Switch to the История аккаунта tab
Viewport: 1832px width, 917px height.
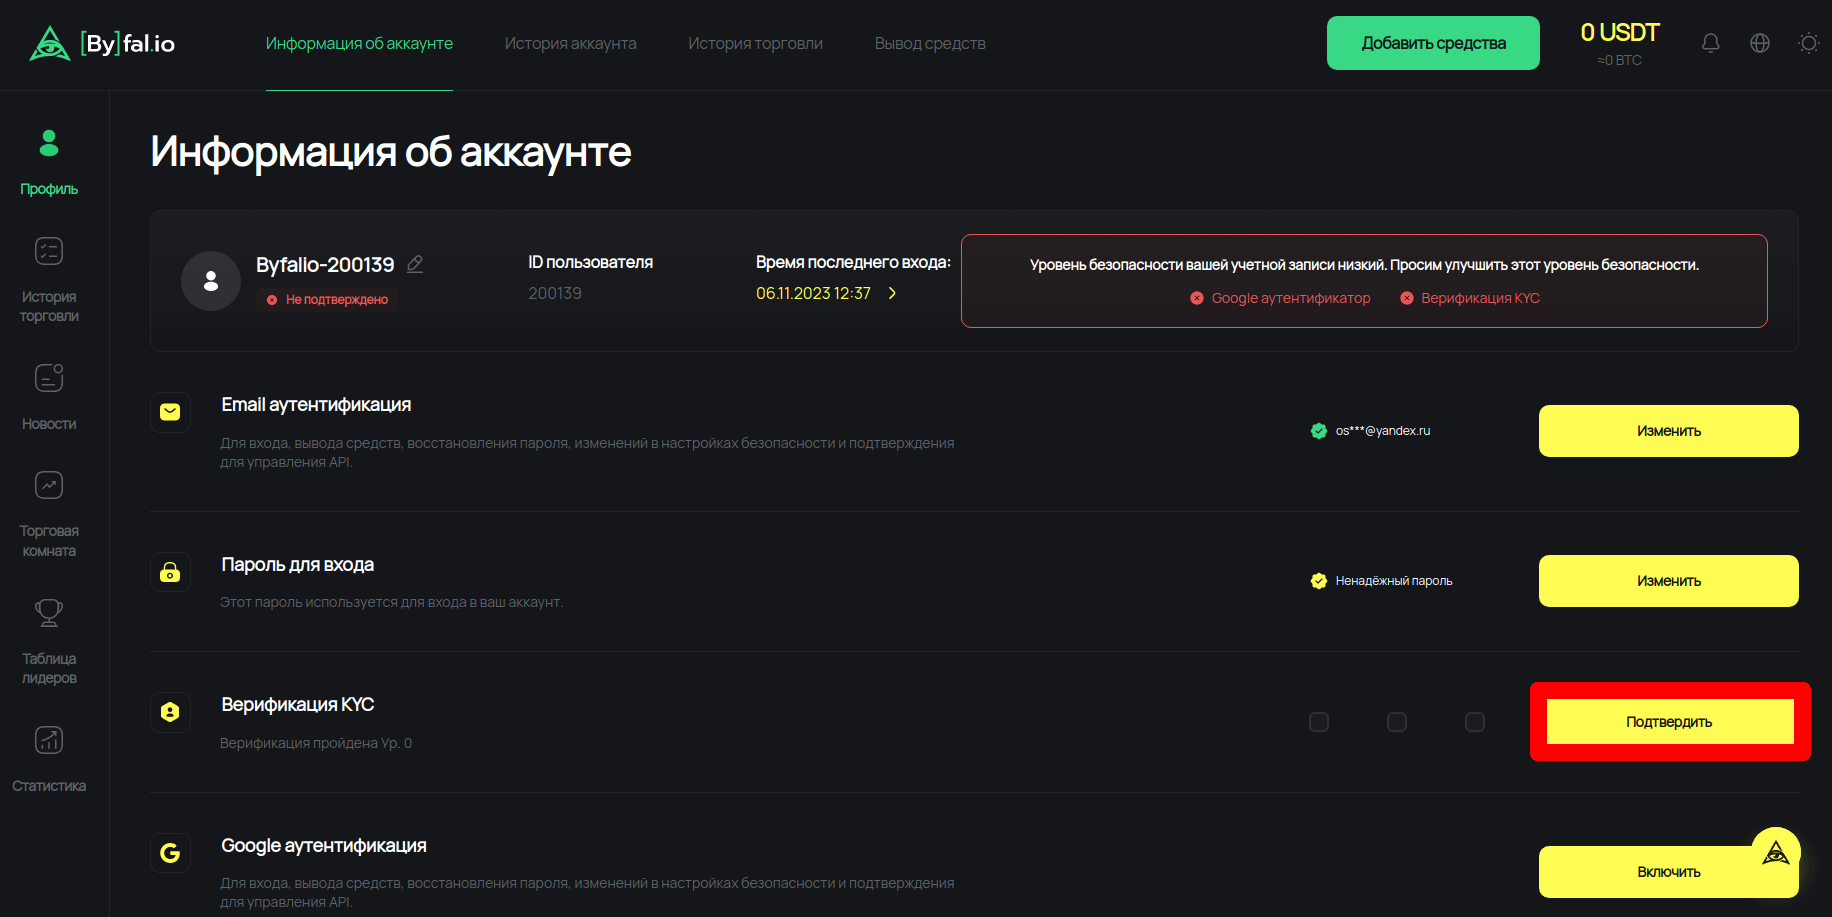(x=570, y=44)
